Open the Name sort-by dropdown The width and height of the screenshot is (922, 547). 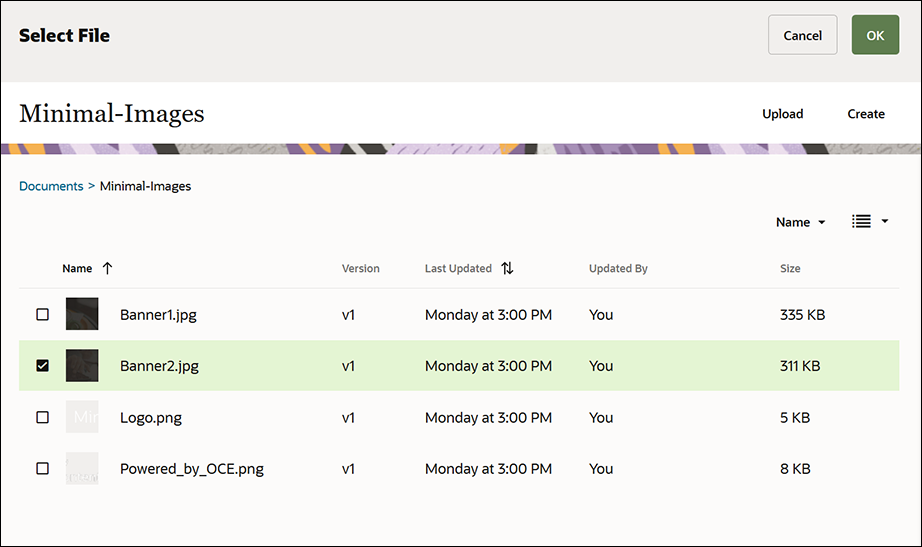800,222
